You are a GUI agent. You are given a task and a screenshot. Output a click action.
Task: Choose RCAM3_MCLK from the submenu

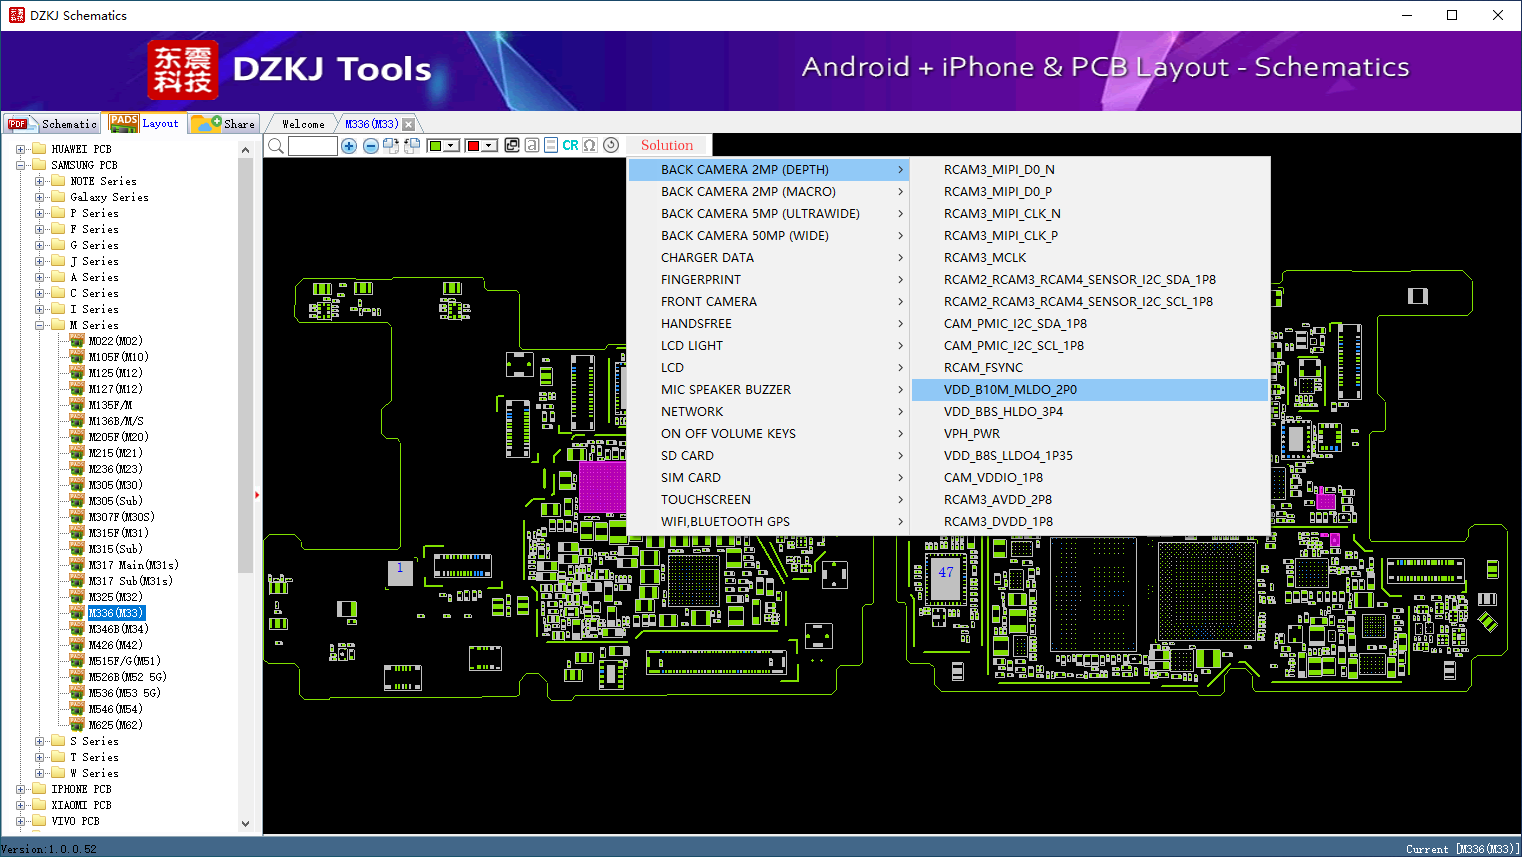tap(1091, 258)
